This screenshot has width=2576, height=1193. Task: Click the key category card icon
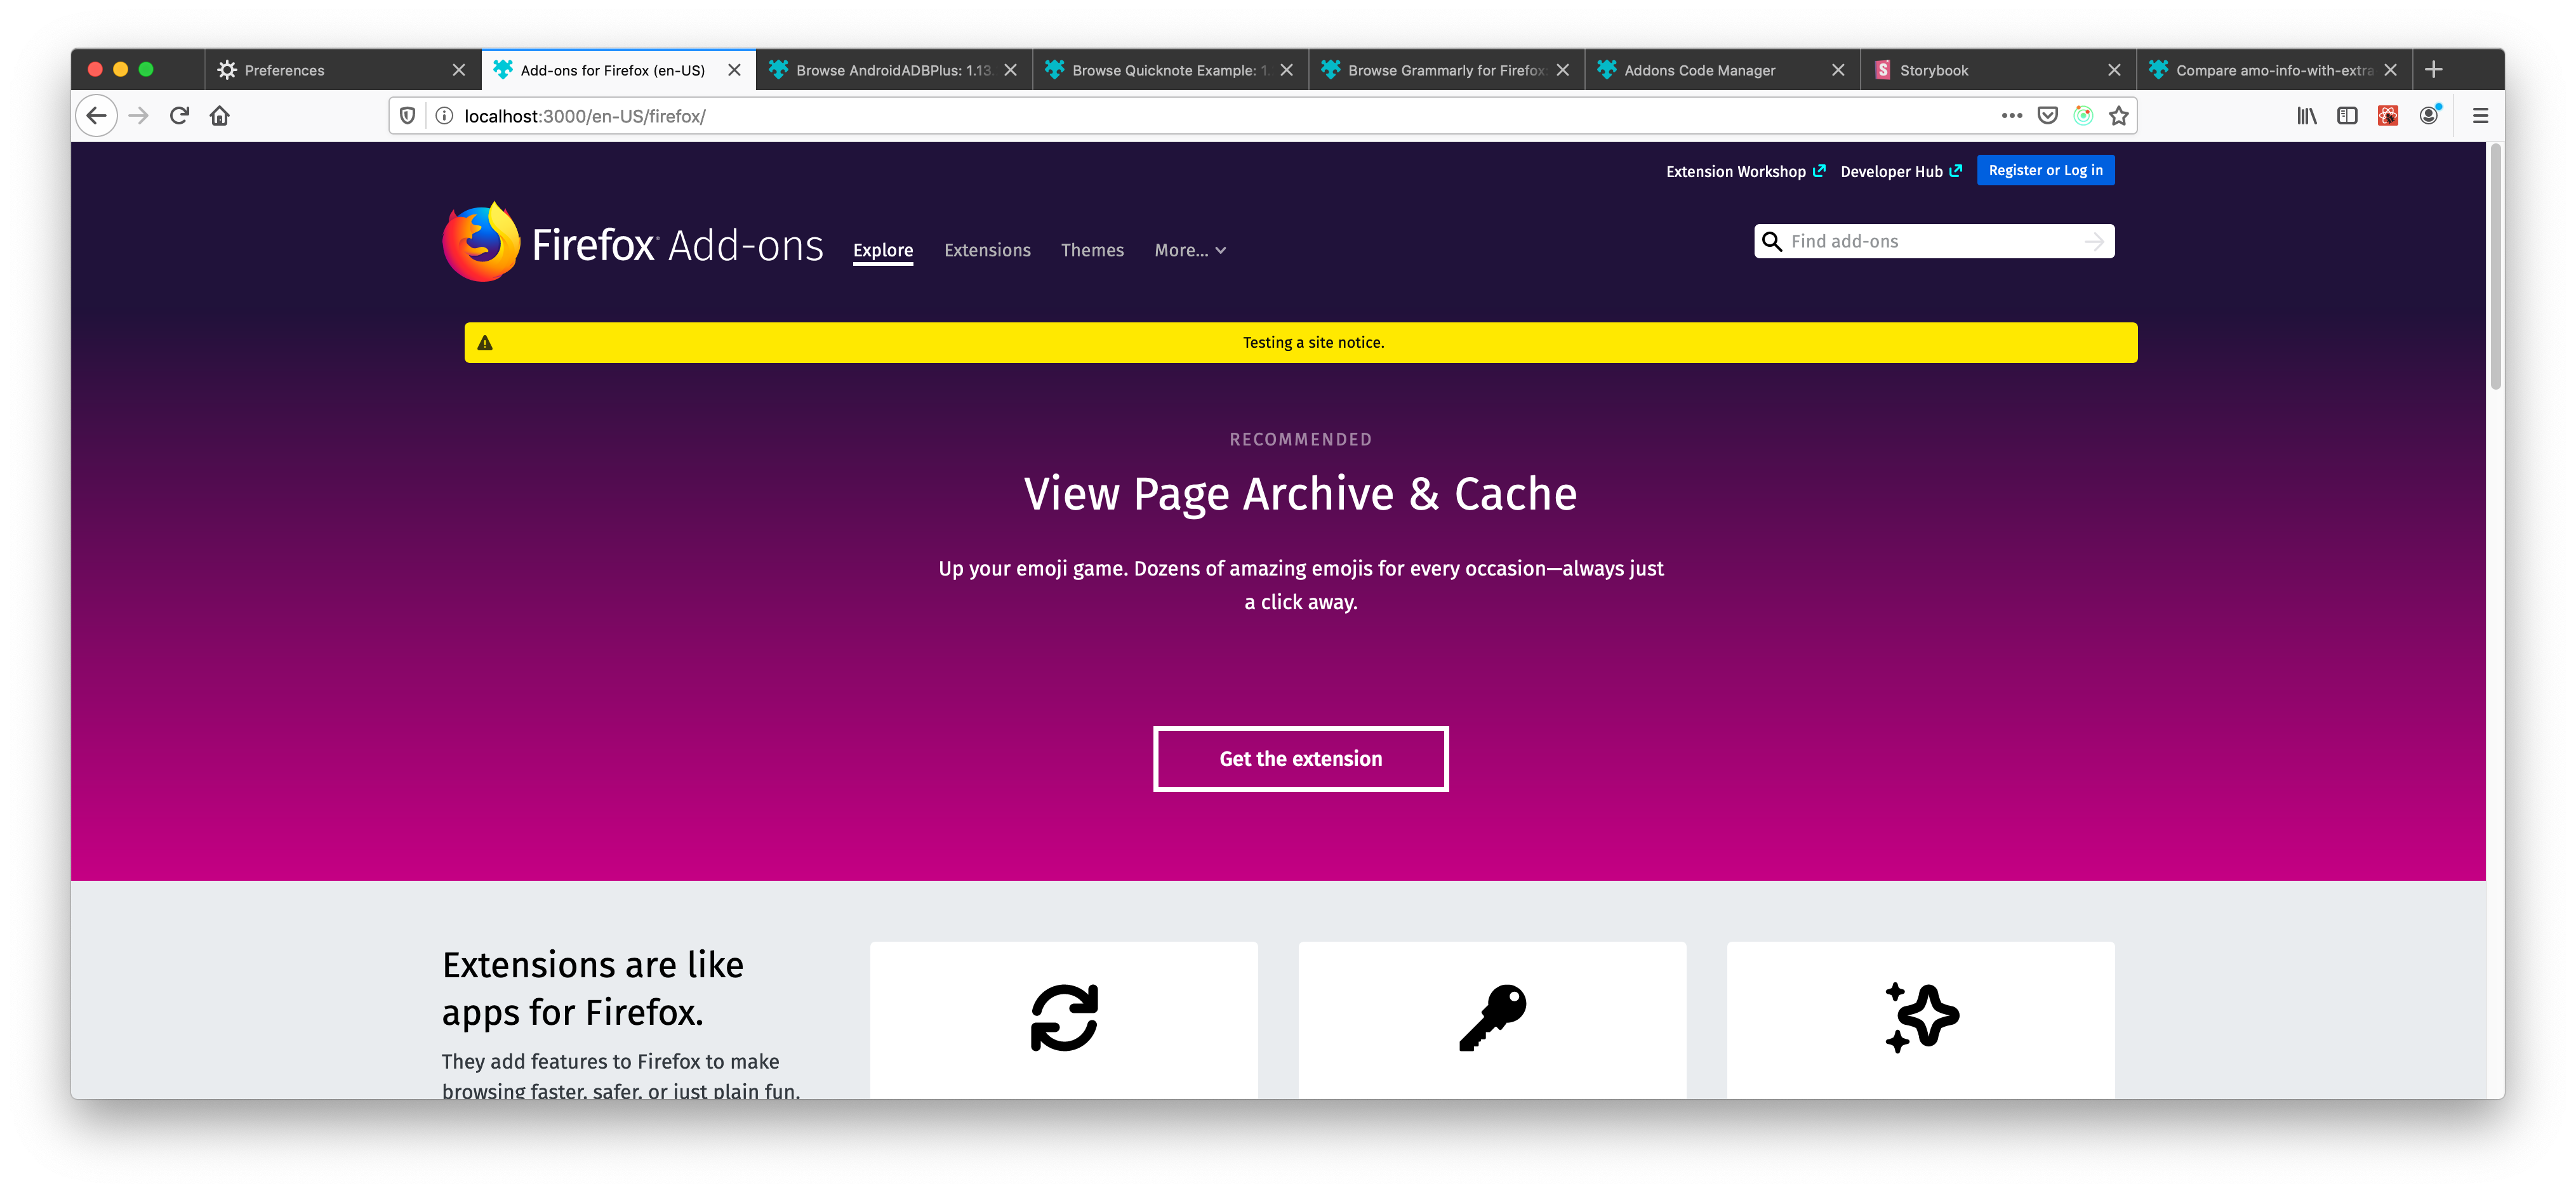(x=1492, y=1018)
